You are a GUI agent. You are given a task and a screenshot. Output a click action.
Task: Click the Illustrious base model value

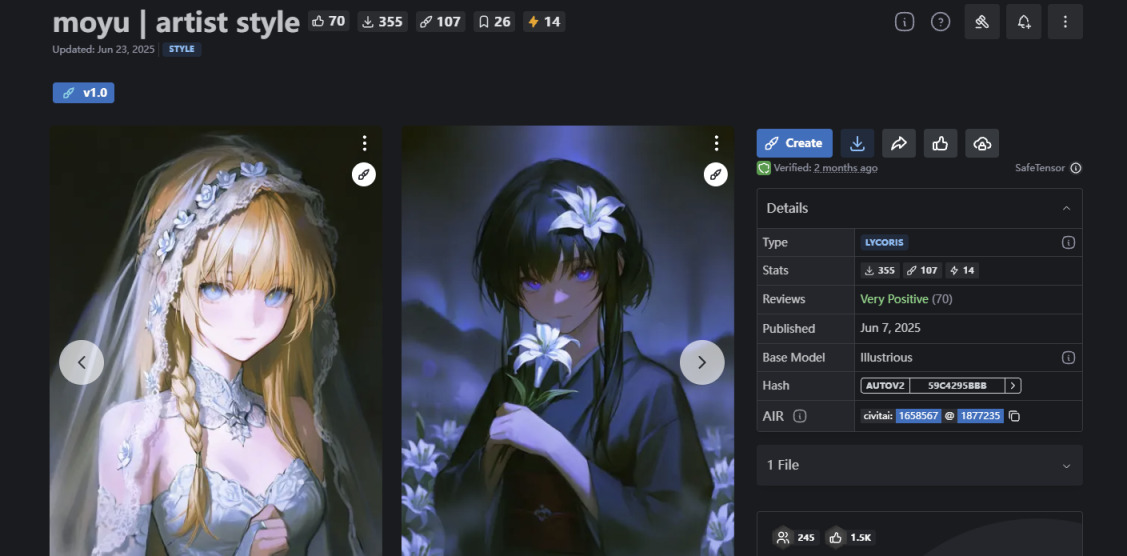[x=886, y=357]
